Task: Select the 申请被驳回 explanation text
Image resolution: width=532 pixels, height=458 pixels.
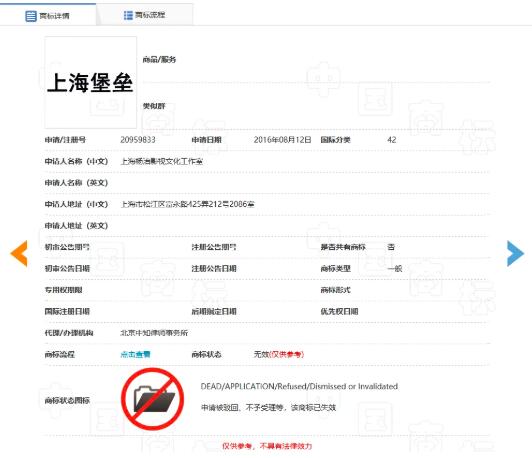Action: [268, 407]
